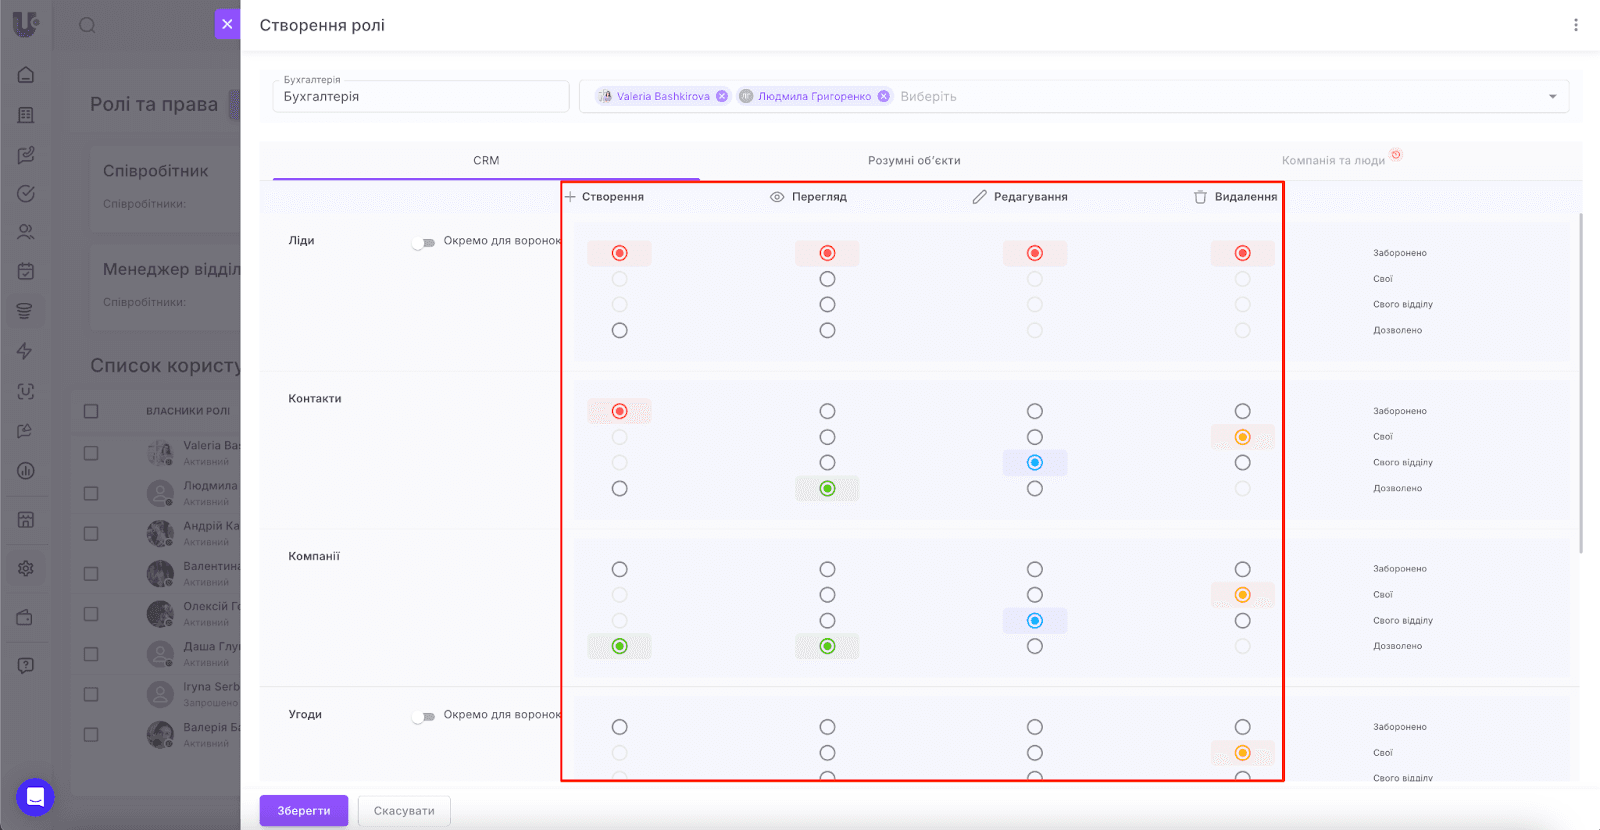
Task: Remove Людмила Григоренко chip from owners
Action: point(884,96)
